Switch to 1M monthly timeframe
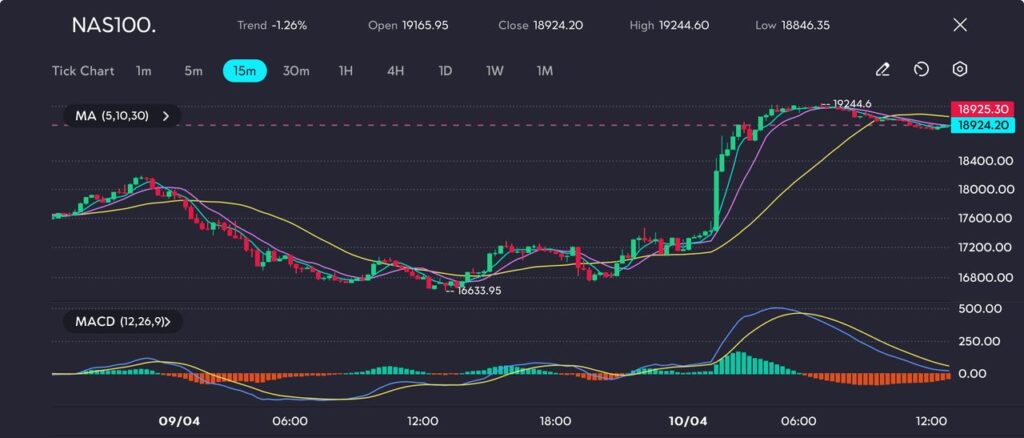1024x438 pixels. click(x=544, y=71)
